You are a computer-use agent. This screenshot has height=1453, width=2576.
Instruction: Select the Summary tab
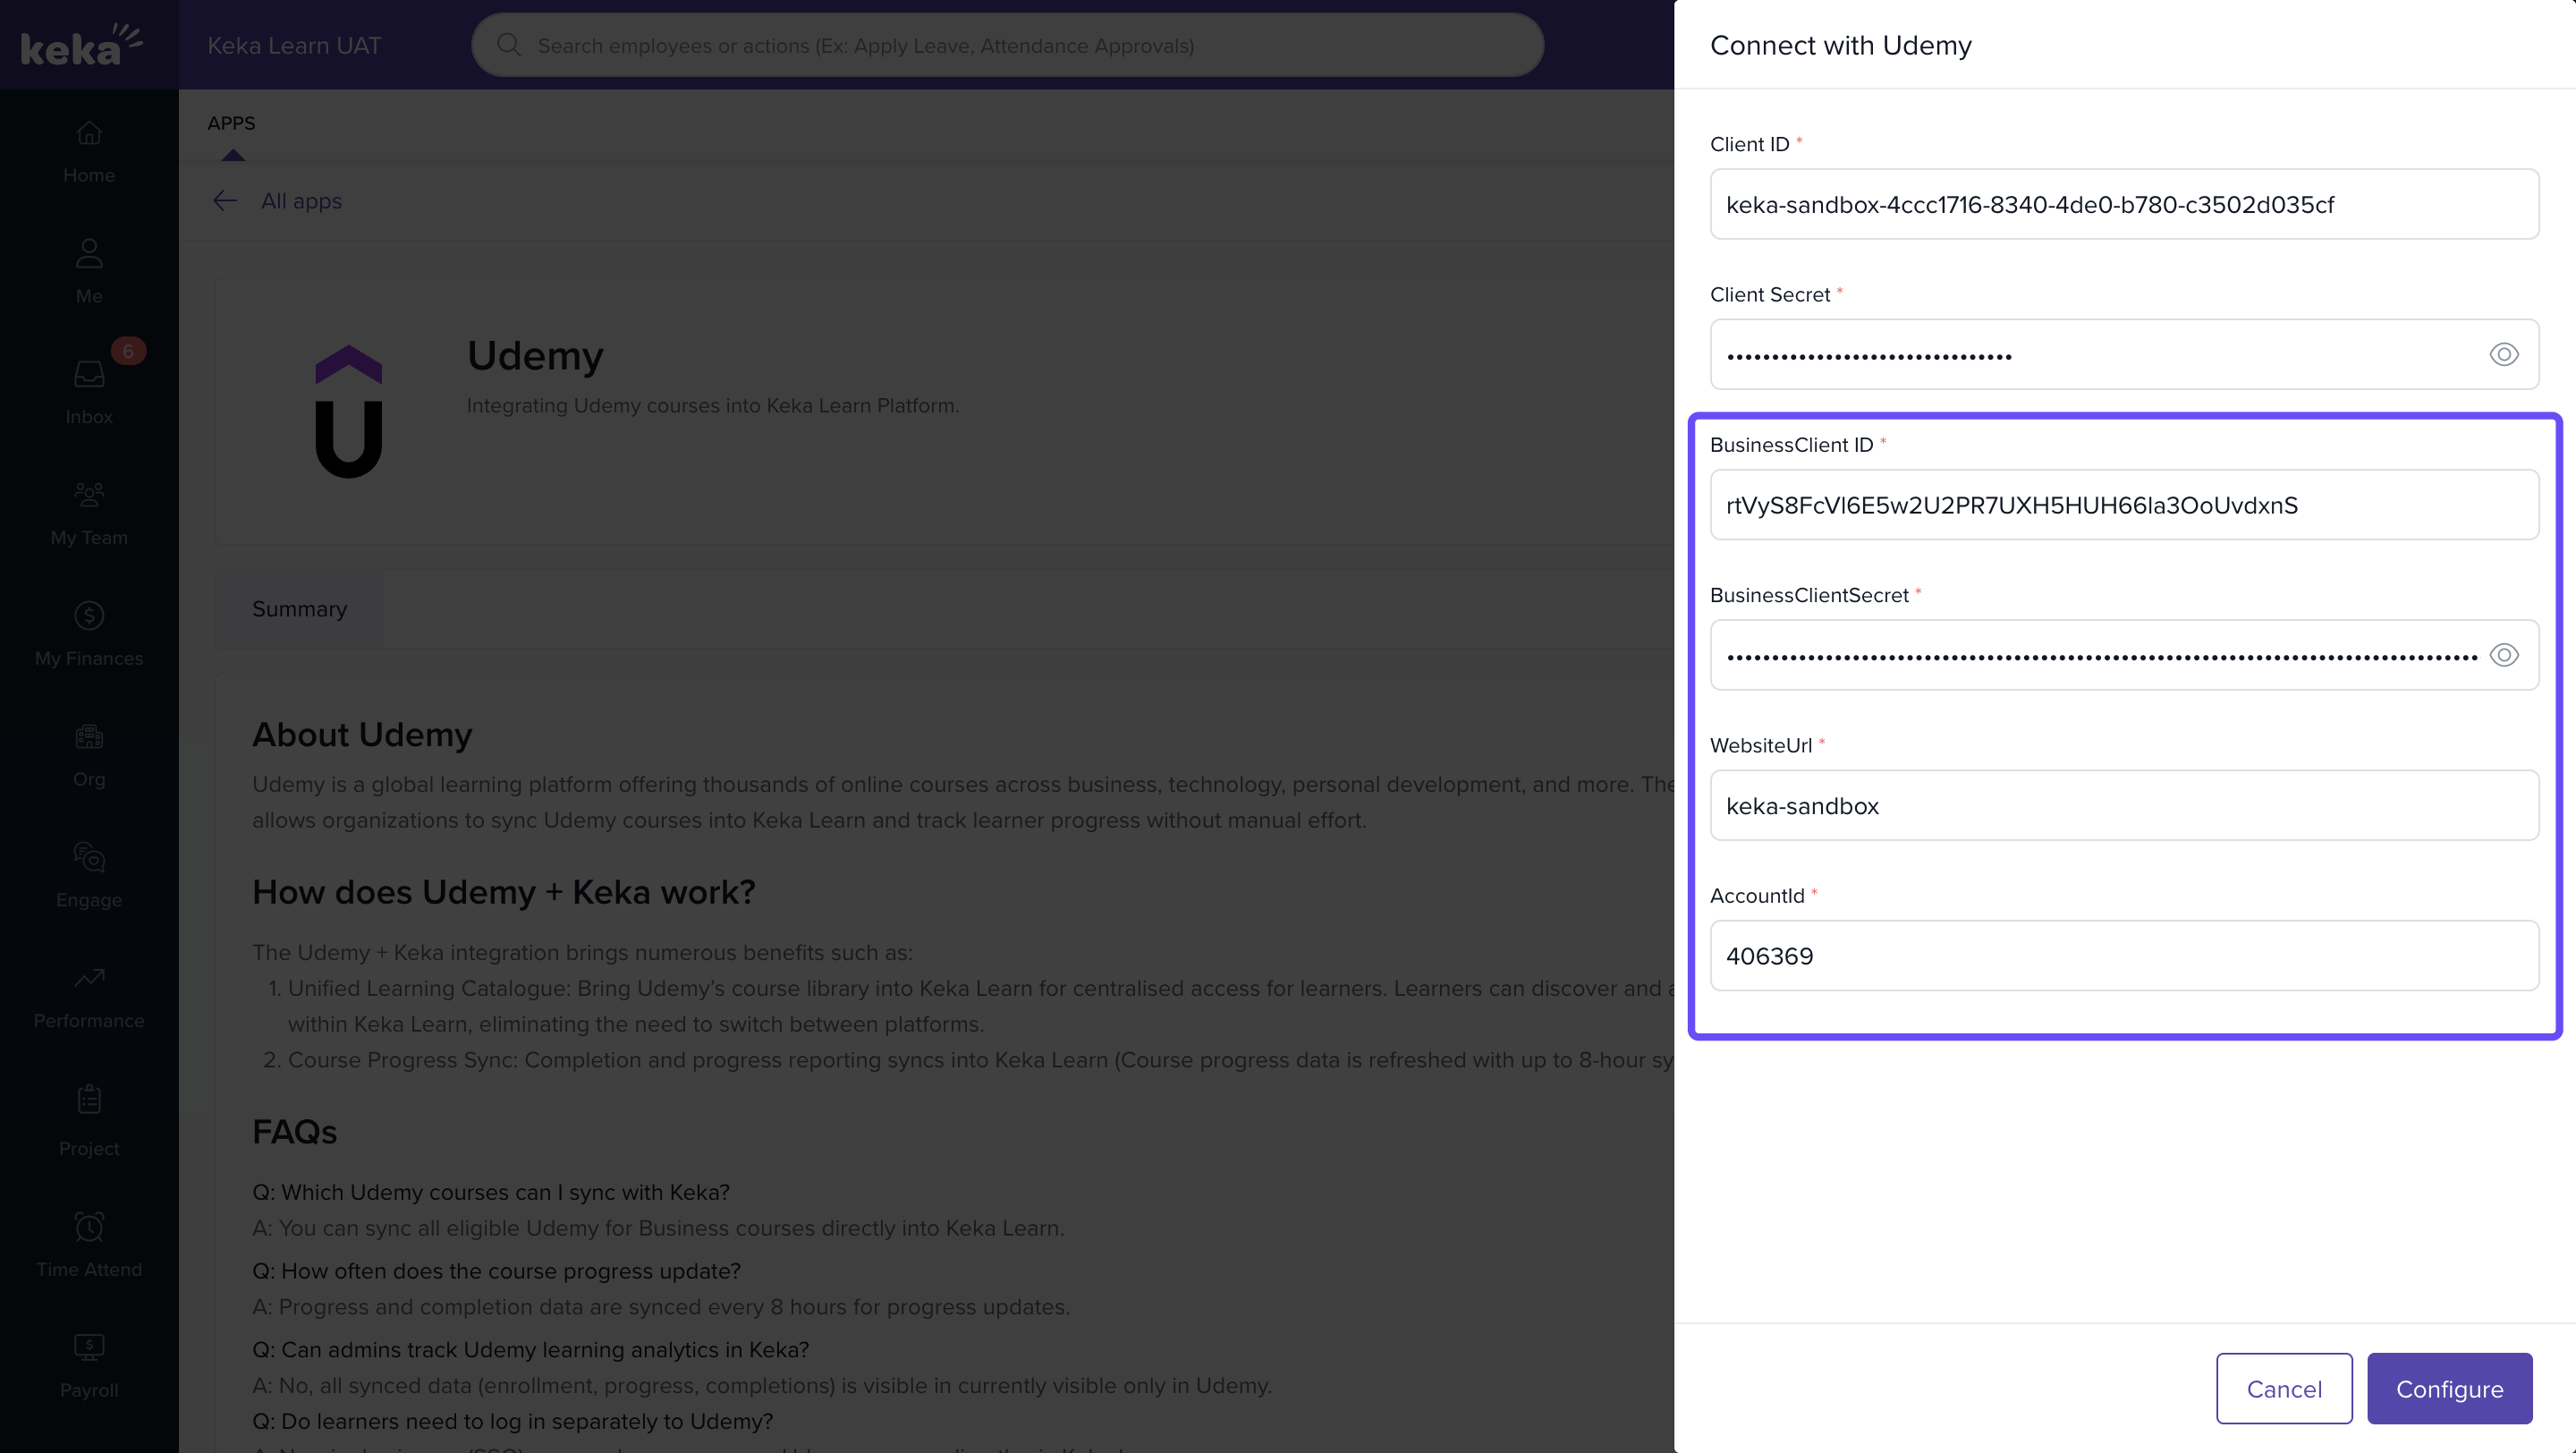(299, 609)
